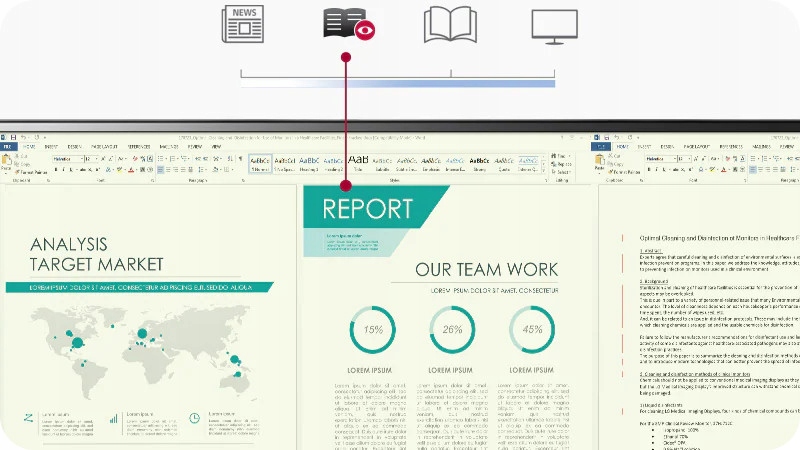
Task: Open font name dropdown in right Word window
Action: (x=674, y=159)
